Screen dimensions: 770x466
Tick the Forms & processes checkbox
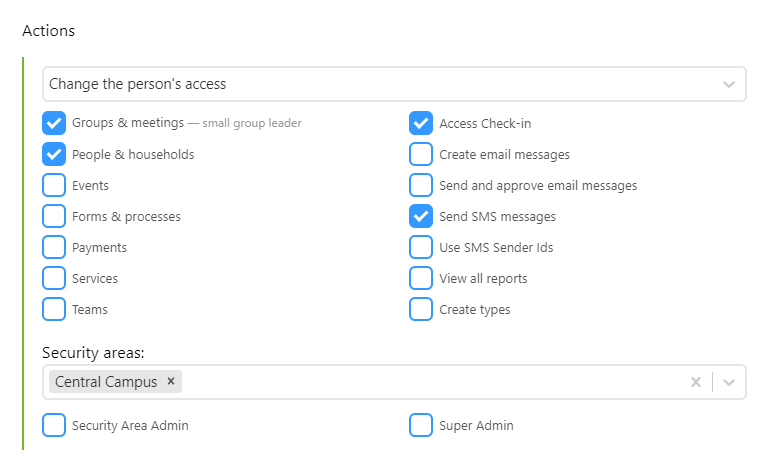tap(54, 216)
